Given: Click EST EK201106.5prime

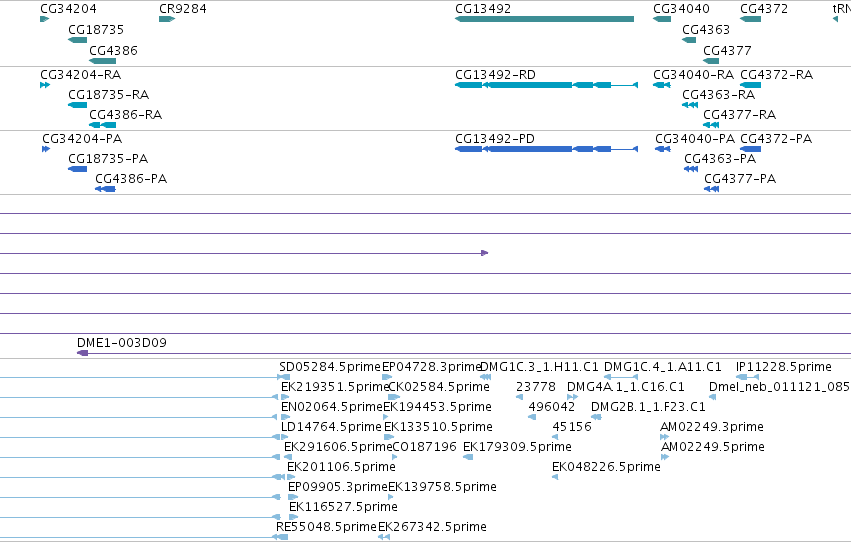Looking at the screenshot, I should click(x=341, y=467).
